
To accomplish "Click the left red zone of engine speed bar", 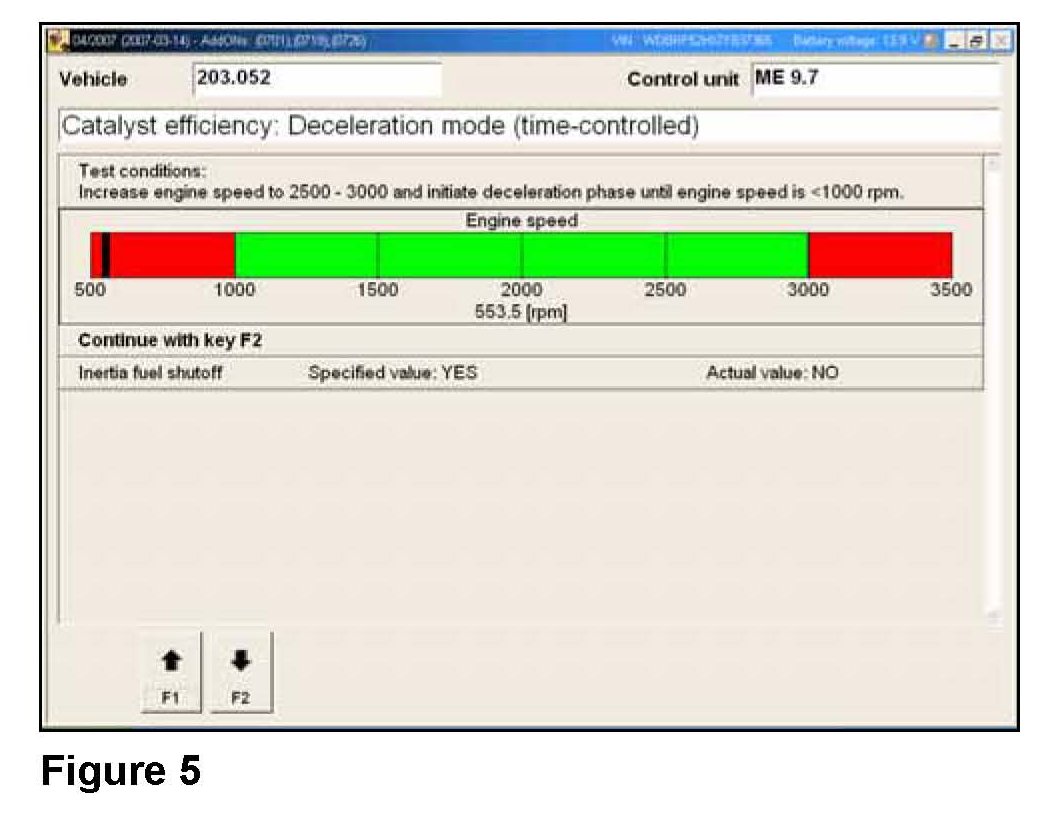I will click(x=172, y=254).
